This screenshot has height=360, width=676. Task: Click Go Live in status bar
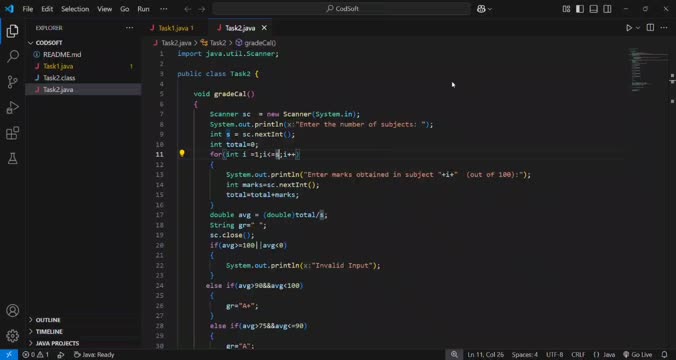638,355
